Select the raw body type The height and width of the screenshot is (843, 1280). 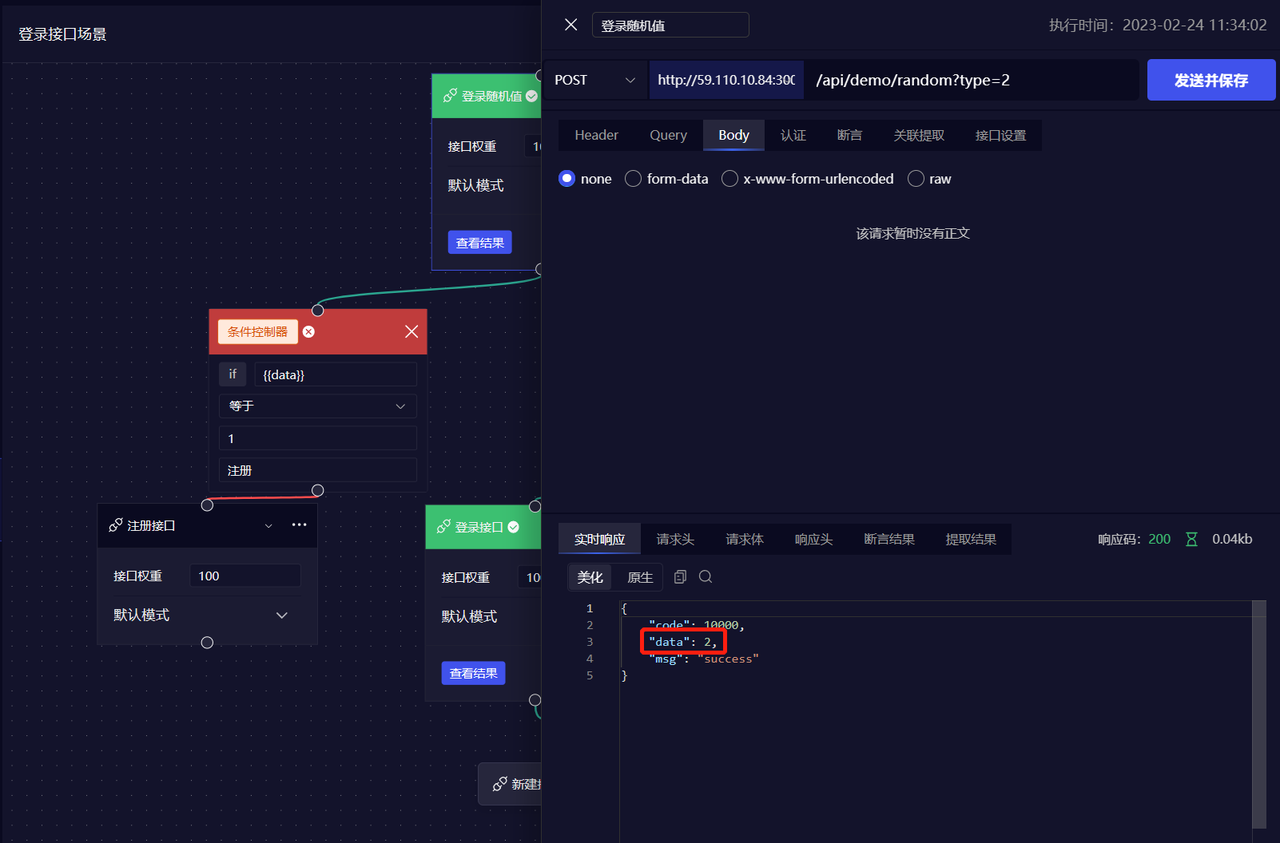coord(915,179)
